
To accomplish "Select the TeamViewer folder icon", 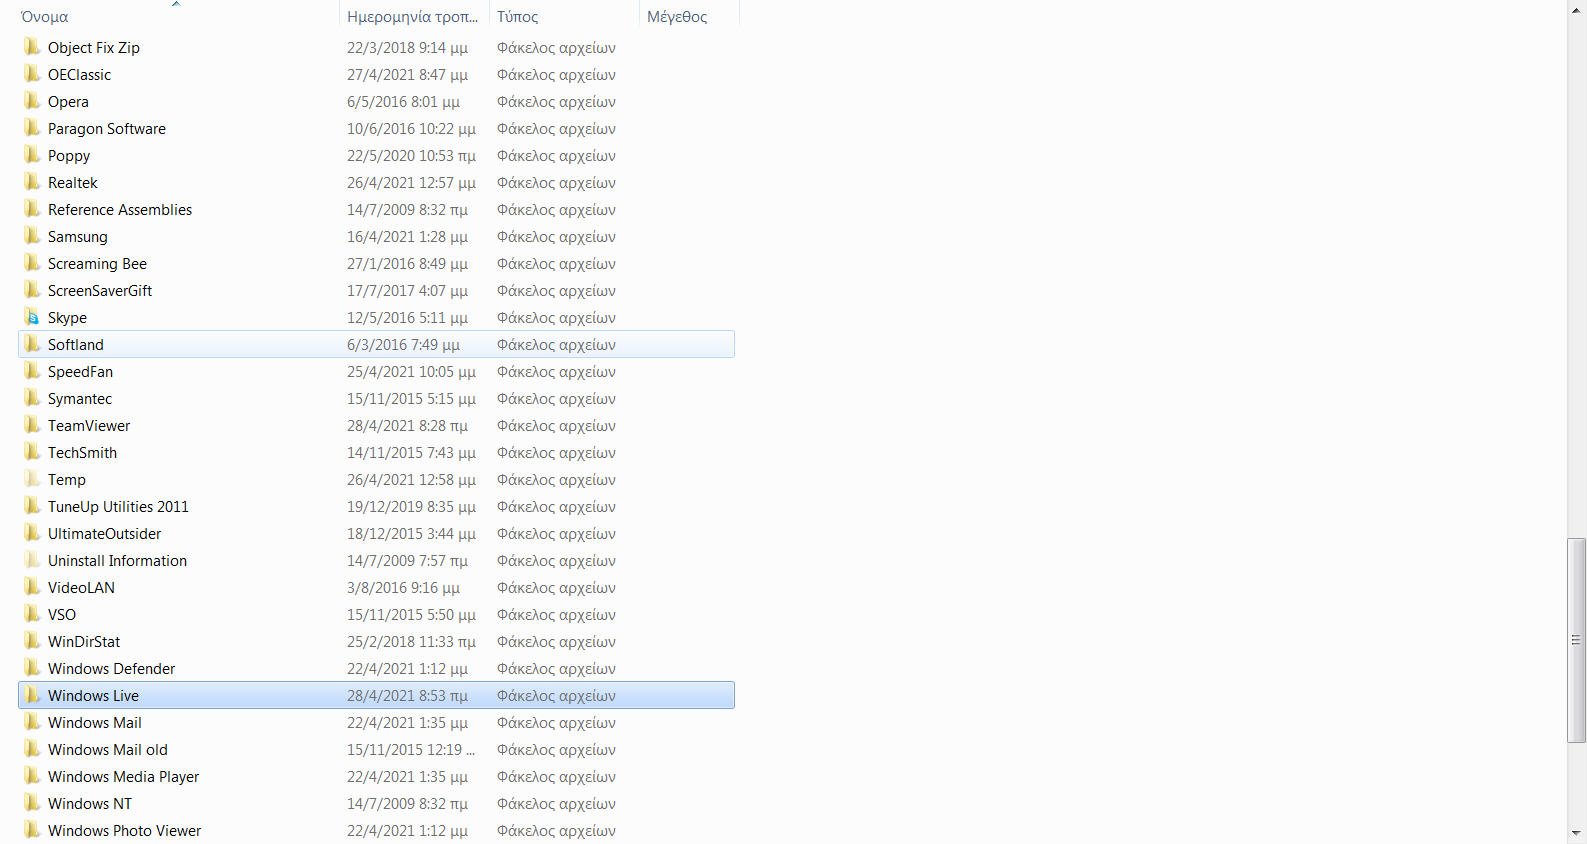I will click(x=33, y=425).
